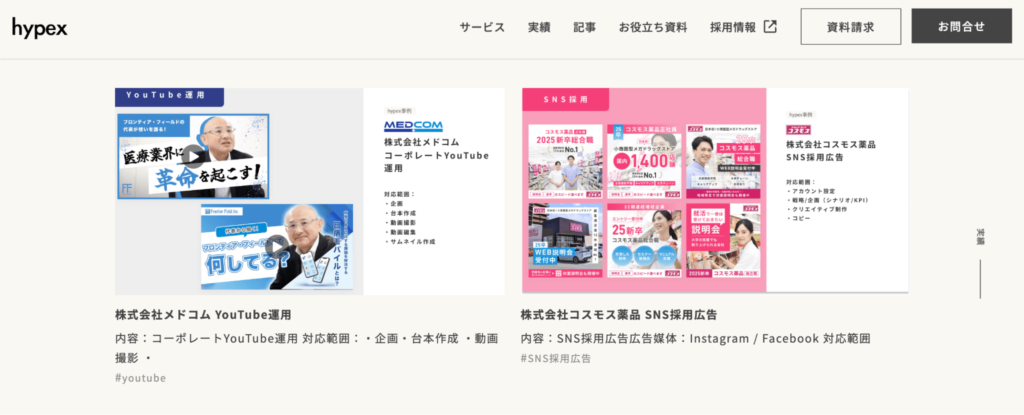Click the MEDCOM logo in the card
Viewport: 1024px width, 415px height.
point(413,125)
